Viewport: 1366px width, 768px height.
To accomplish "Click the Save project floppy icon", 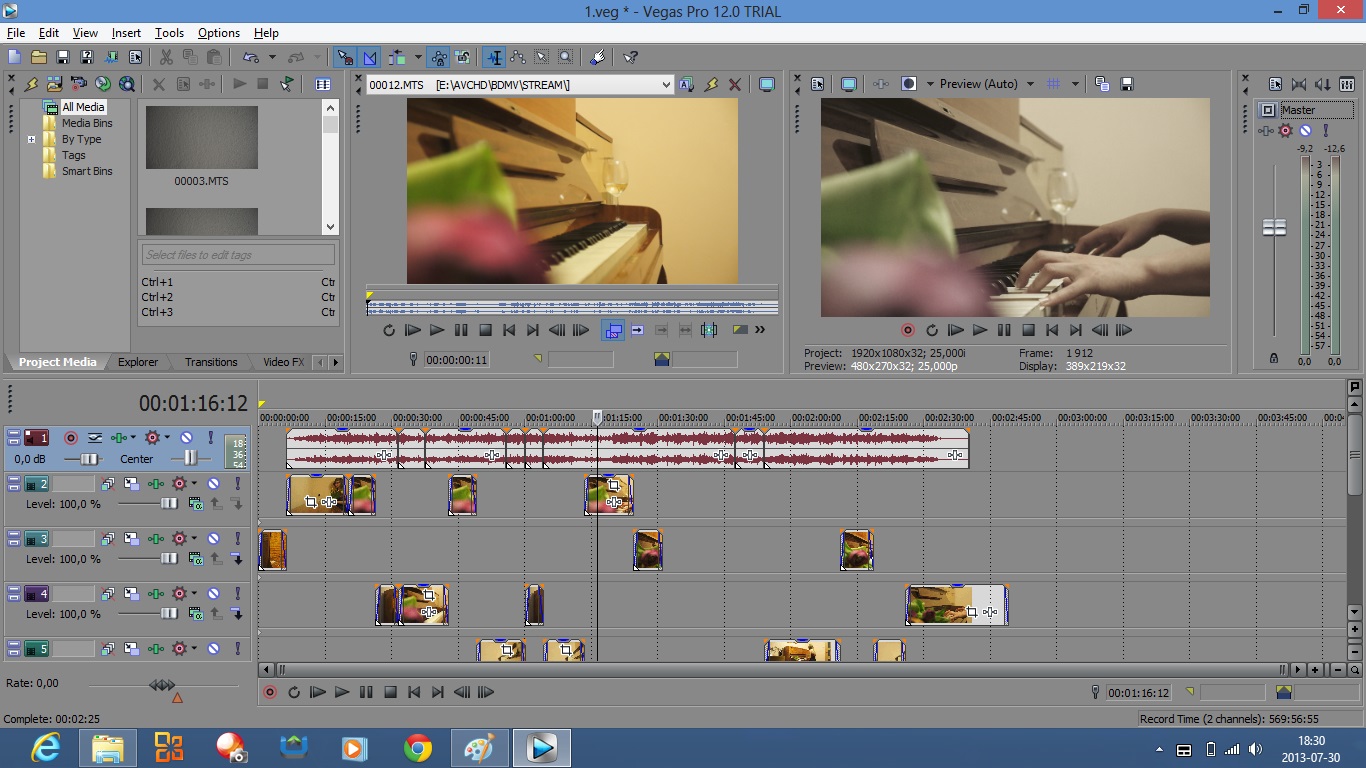I will point(62,57).
